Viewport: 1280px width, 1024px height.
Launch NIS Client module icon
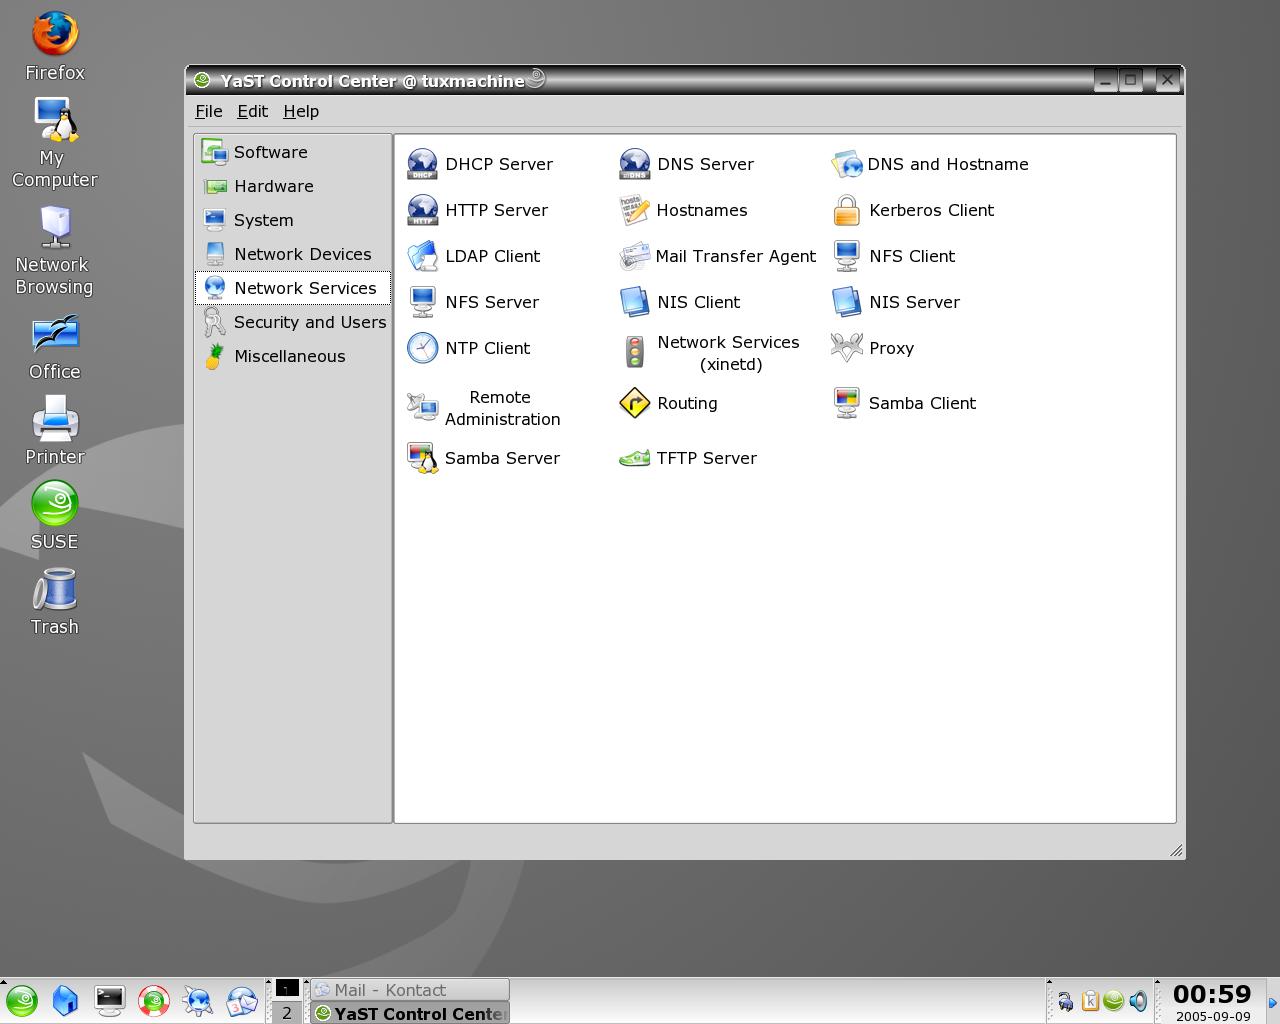coord(635,302)
